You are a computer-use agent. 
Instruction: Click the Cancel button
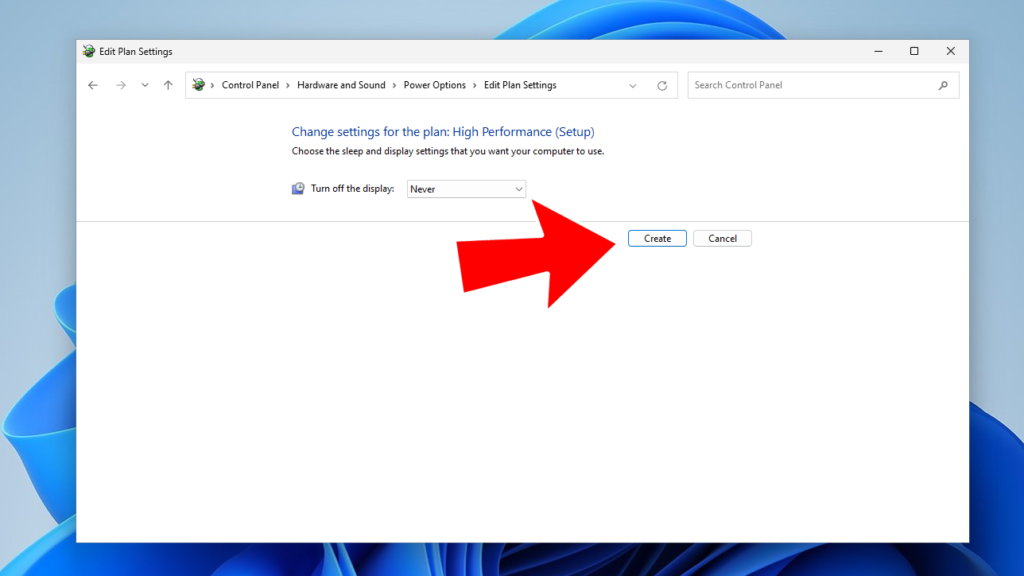[x=722, y=238]
